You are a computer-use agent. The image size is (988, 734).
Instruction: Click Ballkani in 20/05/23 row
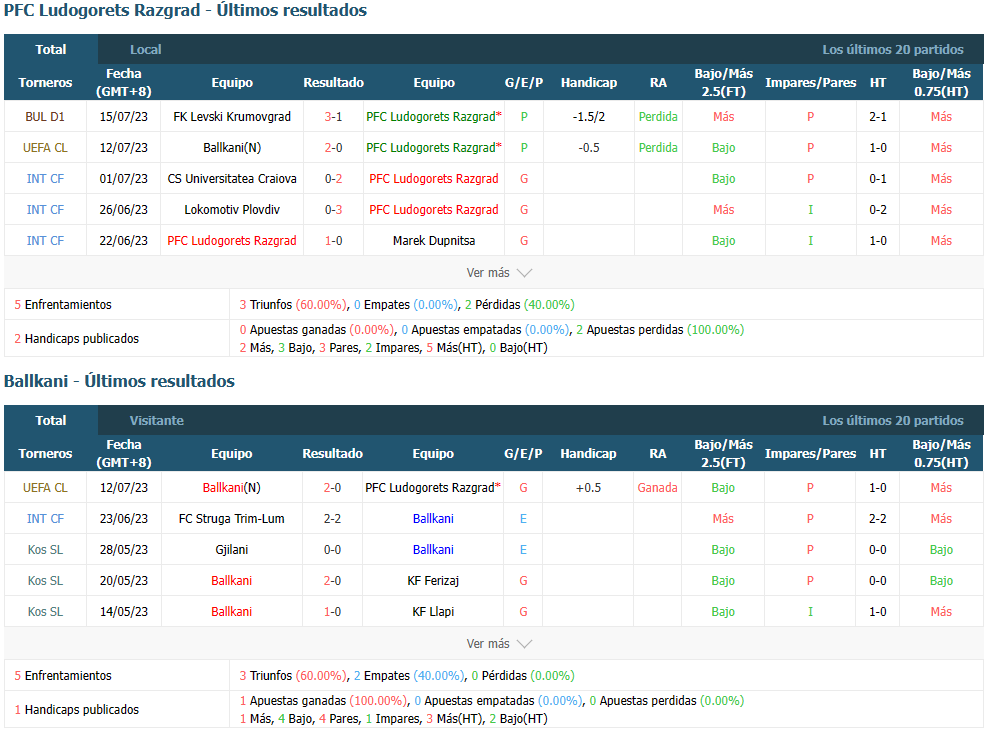pos(231,580)
